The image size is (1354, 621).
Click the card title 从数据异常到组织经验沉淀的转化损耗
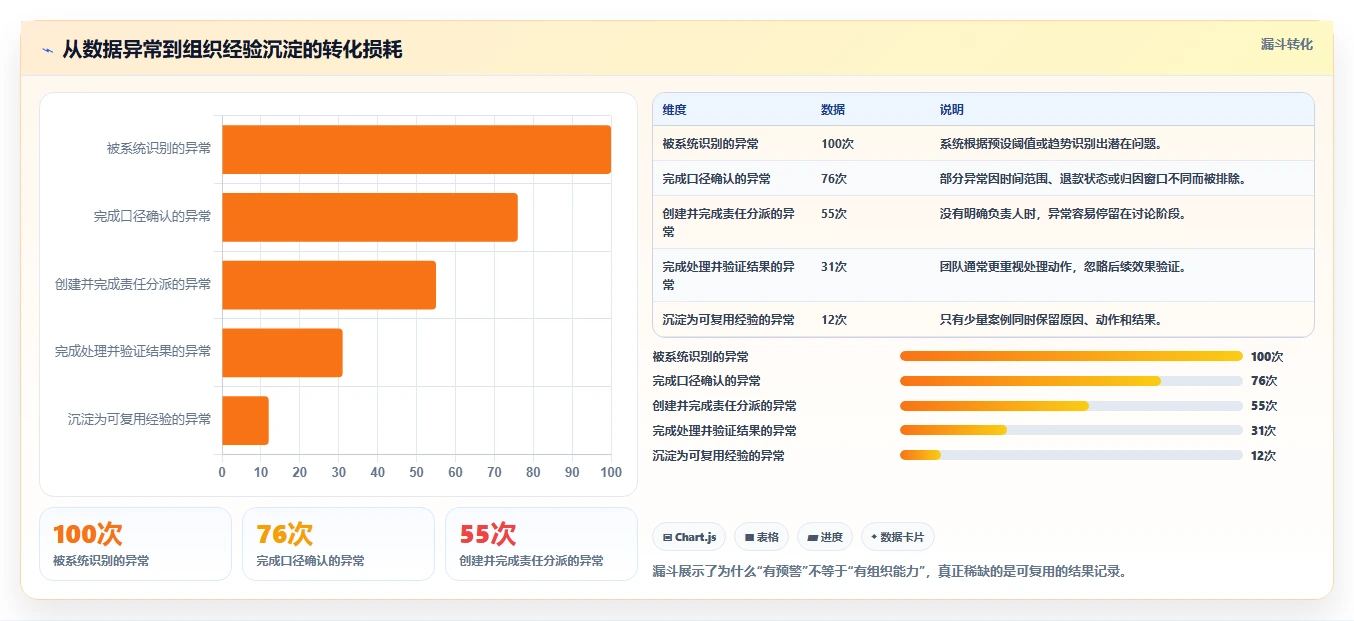coord(232,50)
